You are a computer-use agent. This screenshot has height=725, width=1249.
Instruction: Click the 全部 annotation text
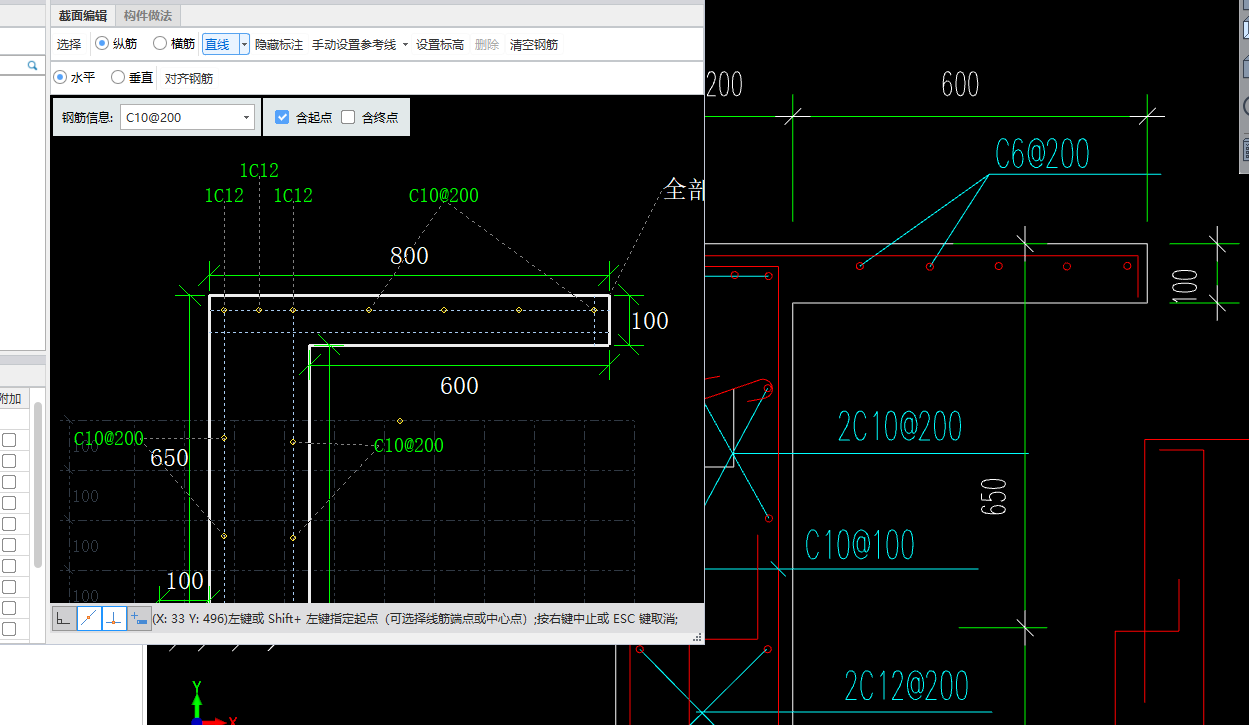[x=684, y=190]
